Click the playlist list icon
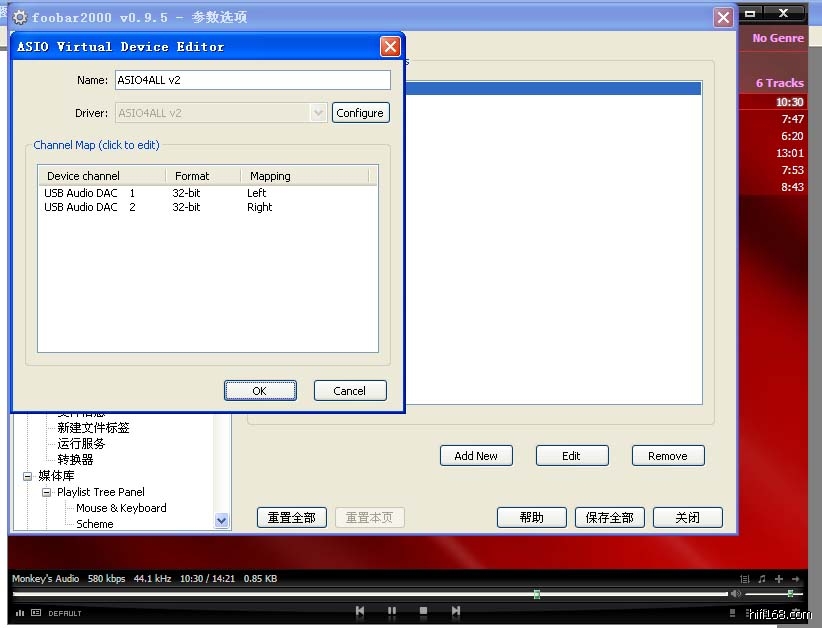 pyautogui.click(x=744, y=579)
